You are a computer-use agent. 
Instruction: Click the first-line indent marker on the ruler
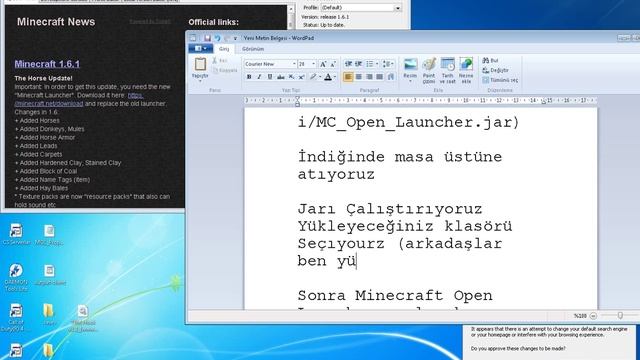298,98
